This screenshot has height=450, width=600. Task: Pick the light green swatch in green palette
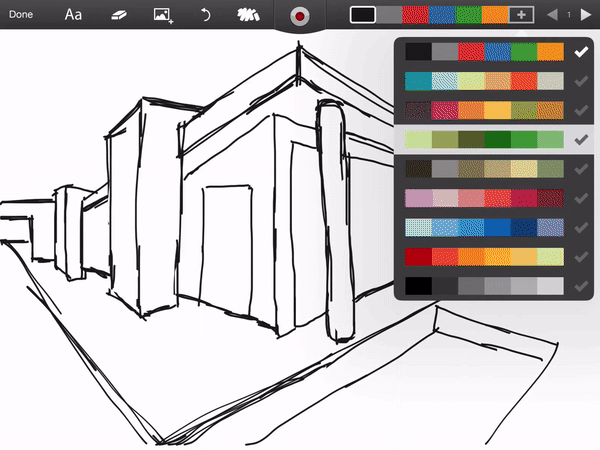pos(418,140)
